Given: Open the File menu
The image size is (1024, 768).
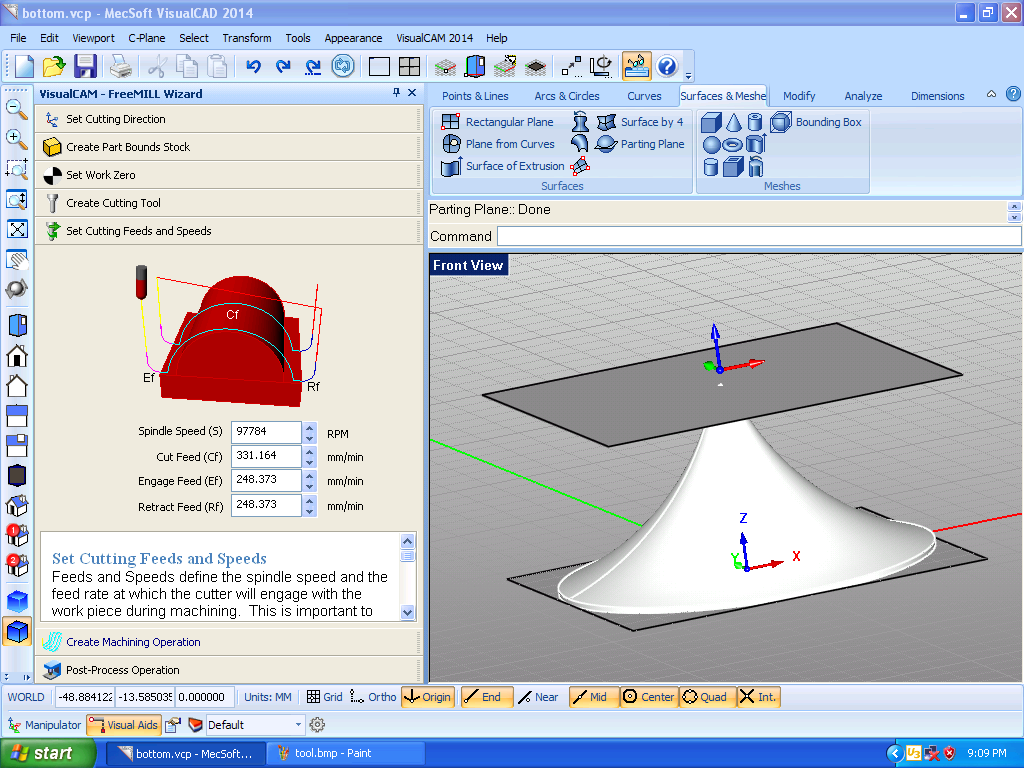Looking at the screenshot, I should click(18, 38).
